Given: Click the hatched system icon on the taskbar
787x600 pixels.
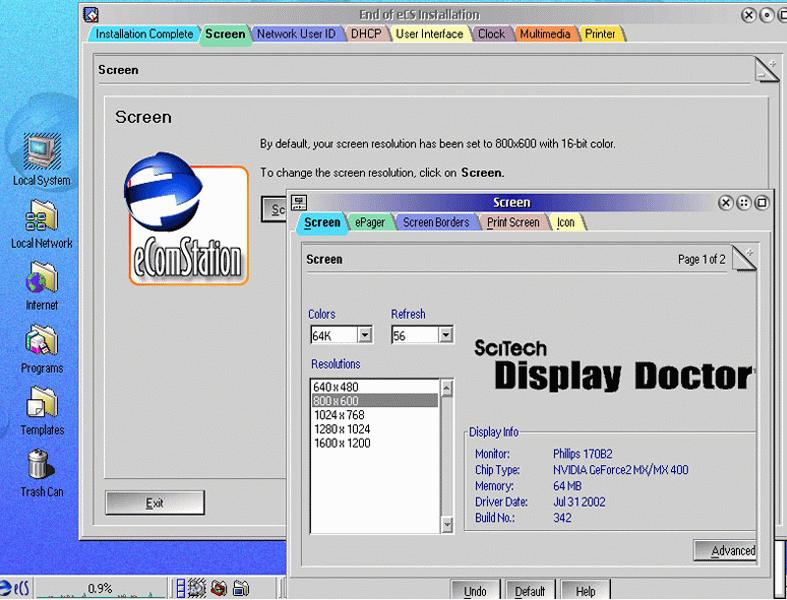Looking at the screenshot, I should point(197,588).
